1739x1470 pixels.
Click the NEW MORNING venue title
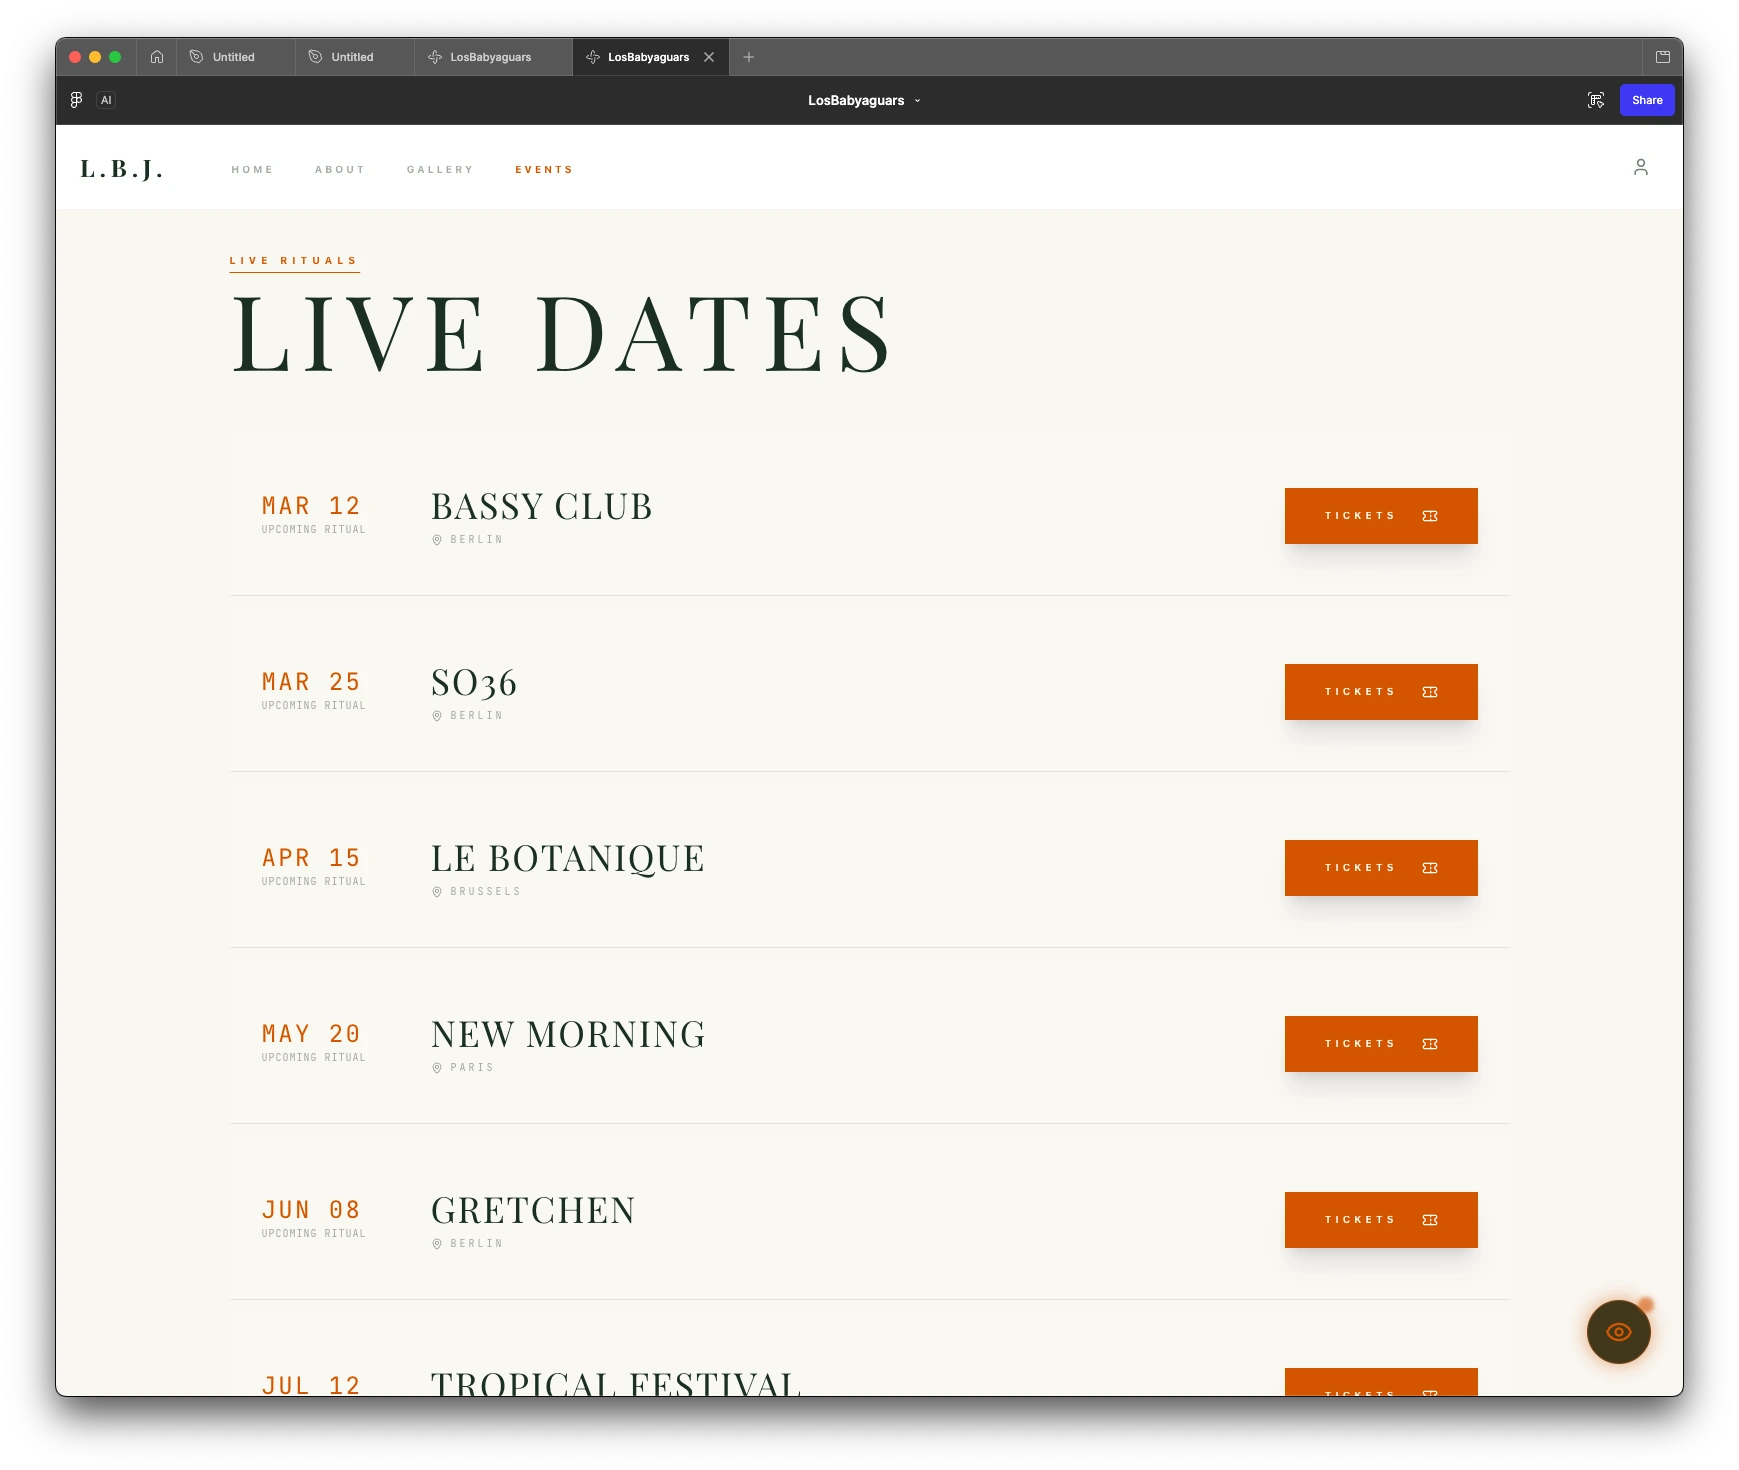tap(568, 1035)
